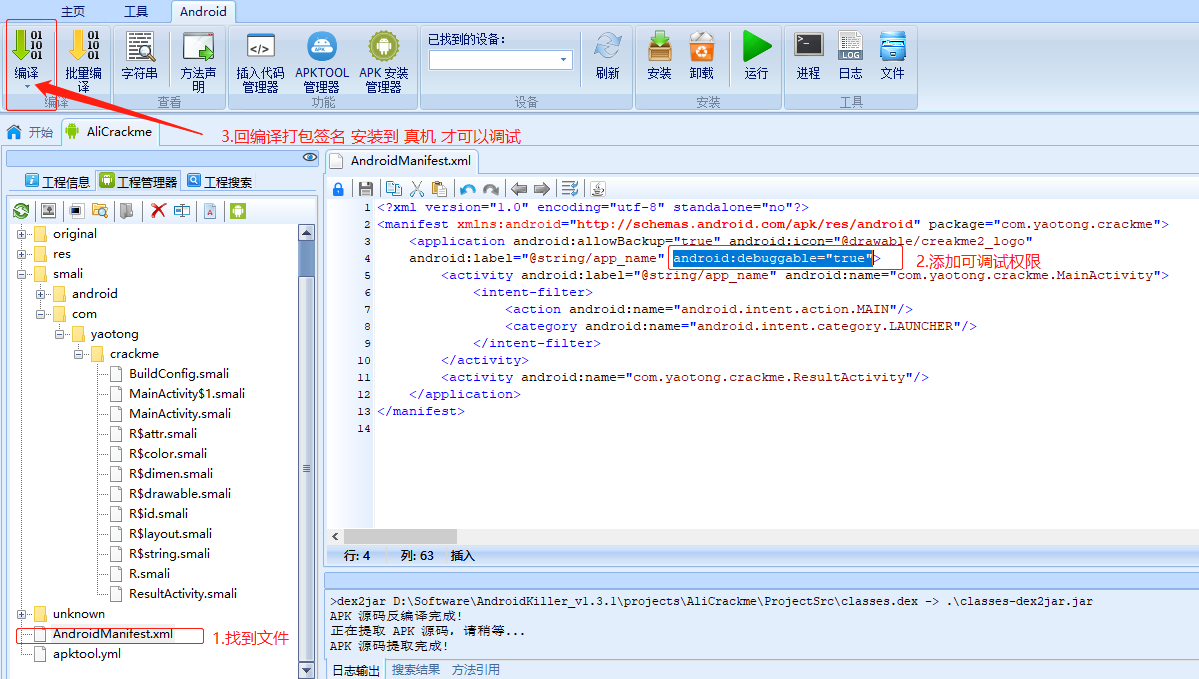Toggle the eye icon above project tabs
The image size is (1199, 679).
click(310, 158)
